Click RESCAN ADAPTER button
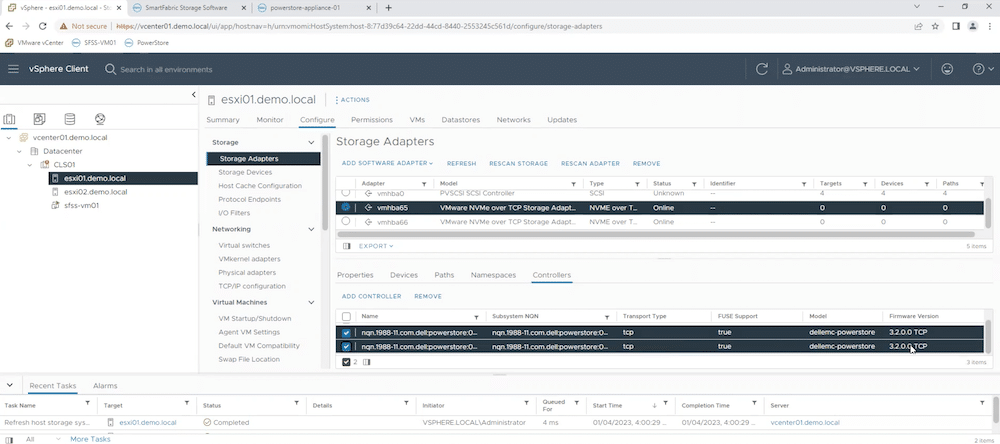The width and height of the screenshot is (1000, 444). point(591,163)
